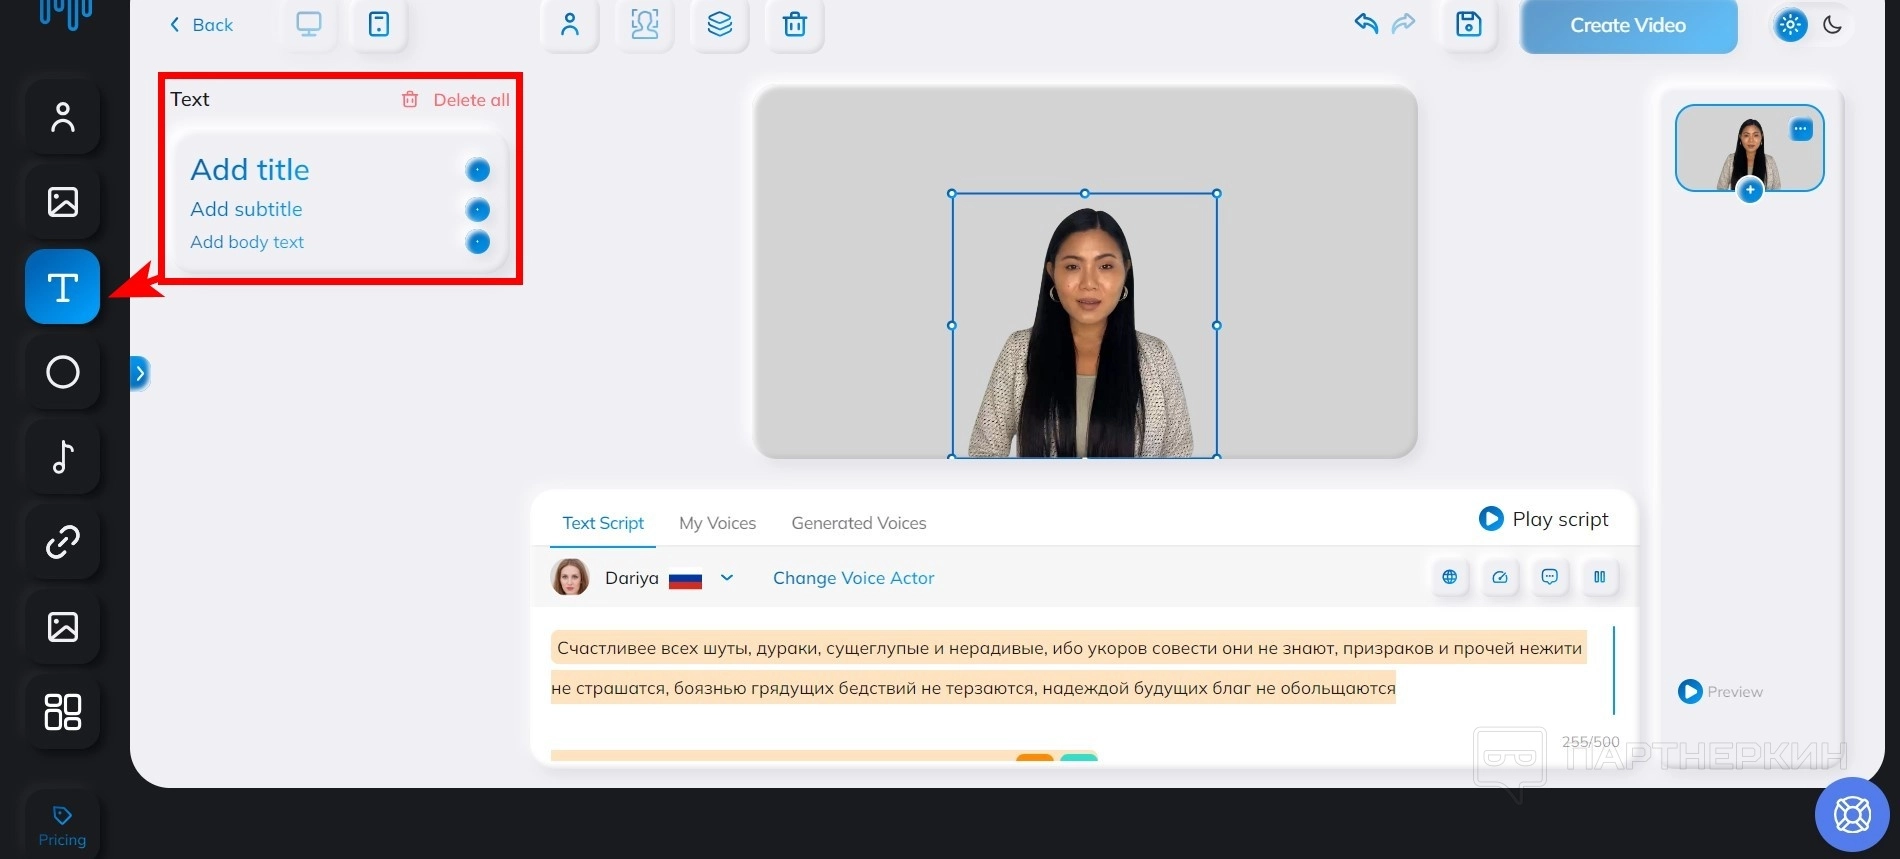Expand the Dariya voice language dropdown

[727, 578]
